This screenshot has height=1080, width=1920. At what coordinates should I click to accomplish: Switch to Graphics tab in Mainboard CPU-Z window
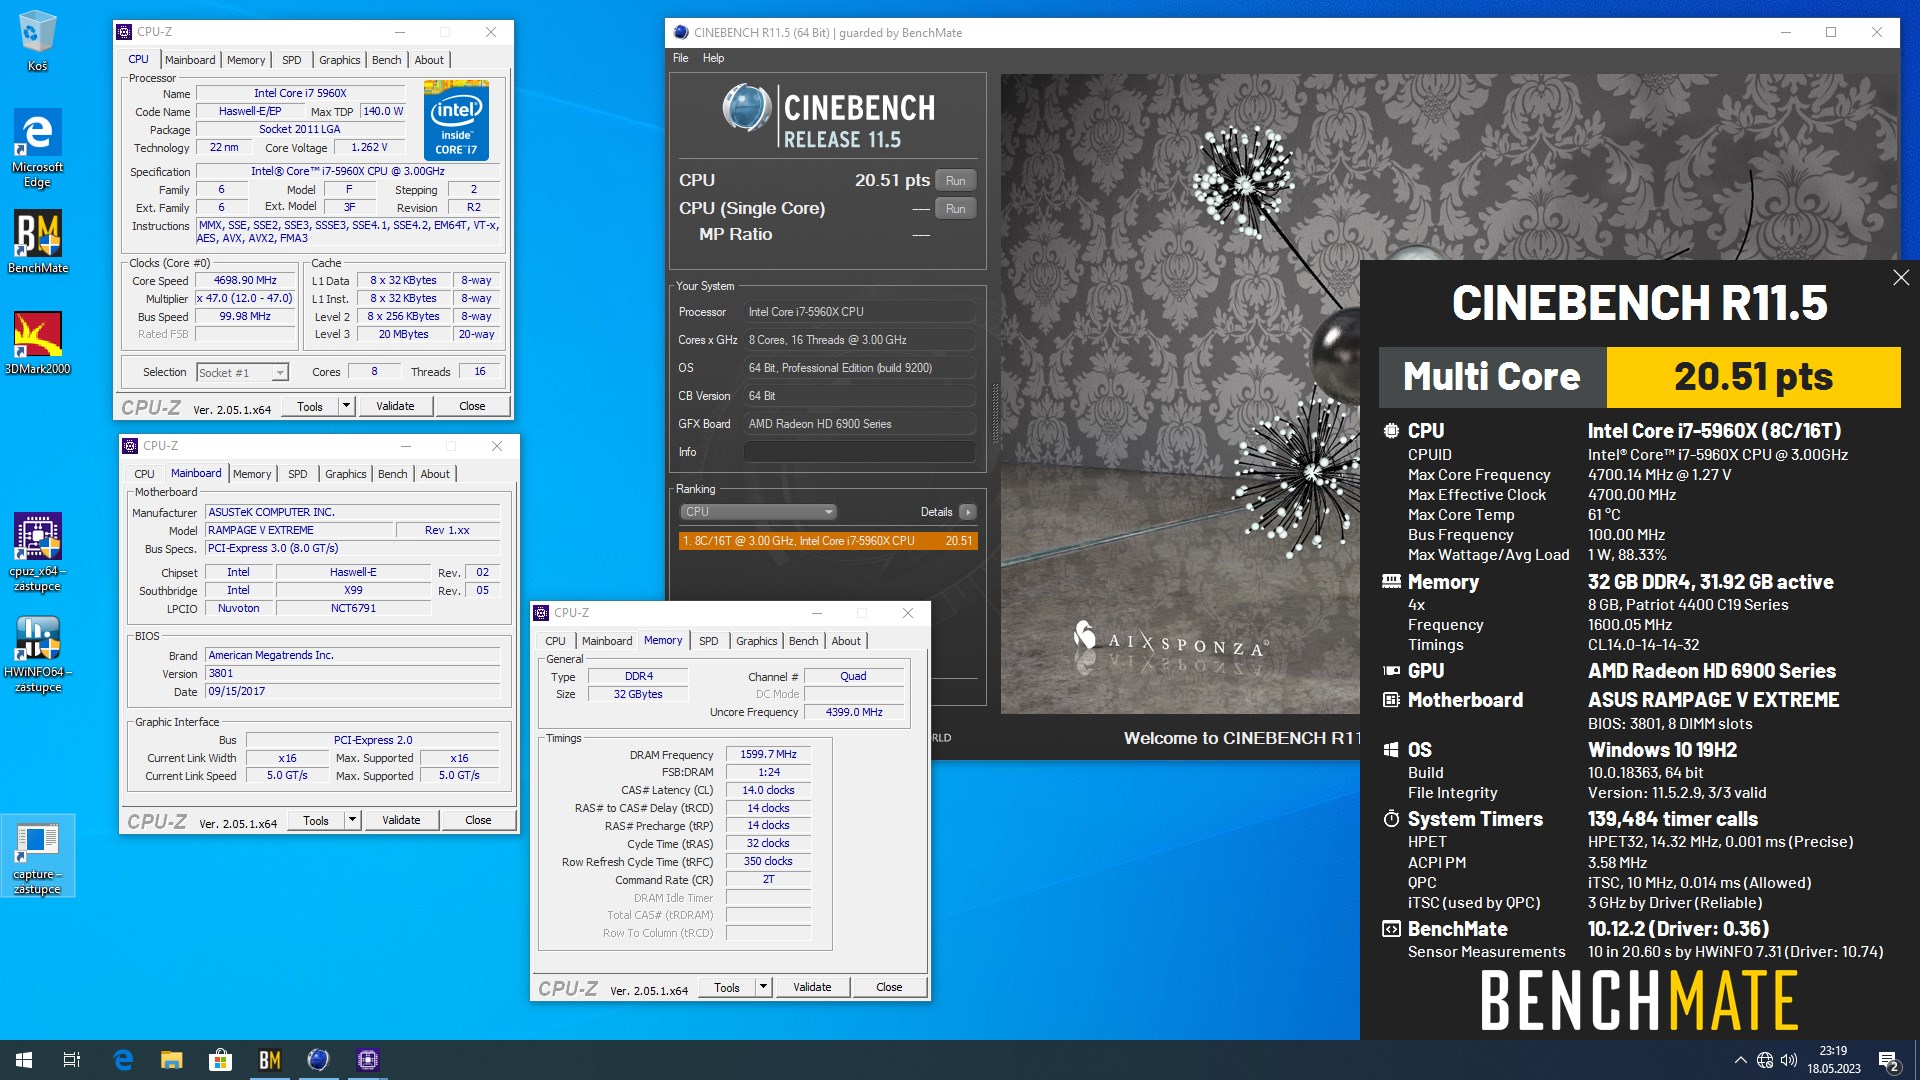point(345,474)
